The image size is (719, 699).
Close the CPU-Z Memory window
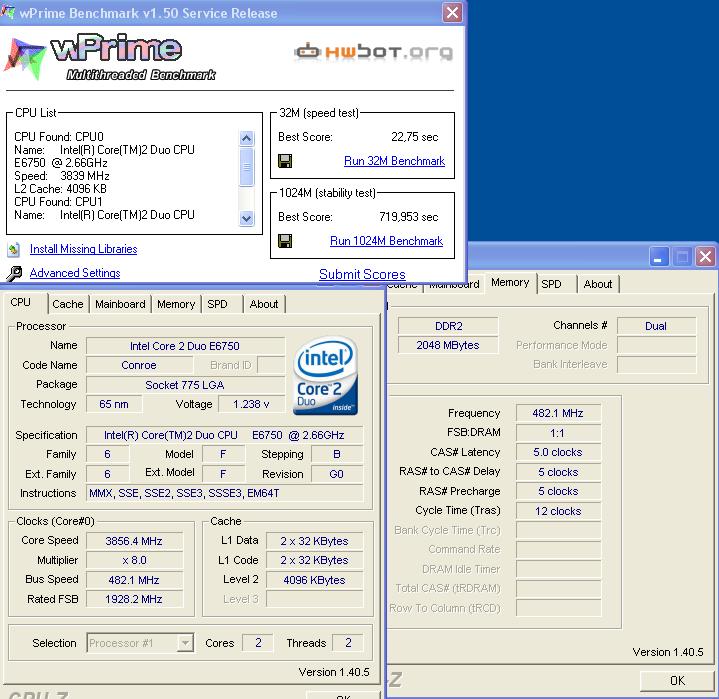click(x=705, y=256)
